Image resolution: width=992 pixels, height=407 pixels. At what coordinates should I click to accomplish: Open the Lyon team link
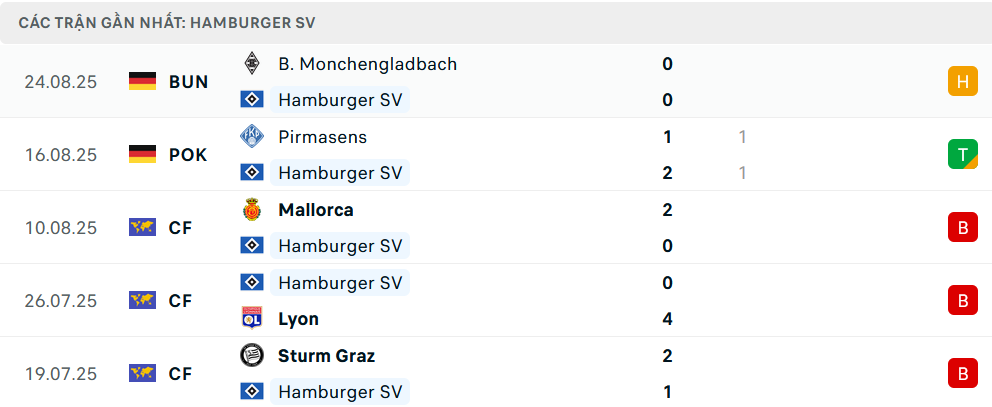coord(298,319)
